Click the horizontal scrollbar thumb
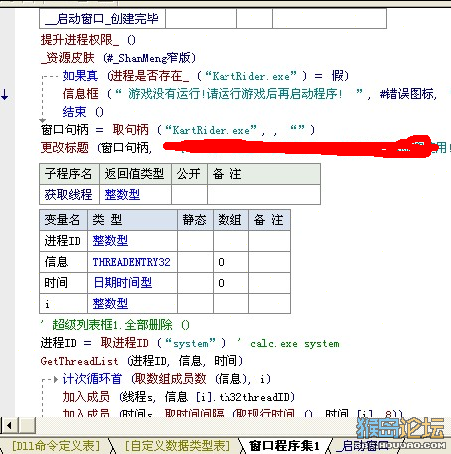The height and width of the screenshot is (454, 451). tap(27, 425)
